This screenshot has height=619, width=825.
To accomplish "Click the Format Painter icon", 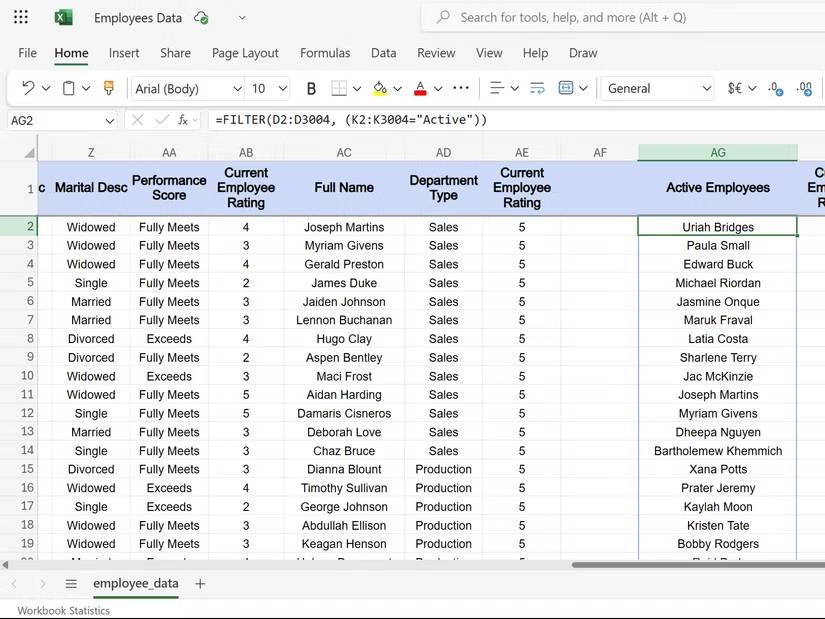I will 107,88.
